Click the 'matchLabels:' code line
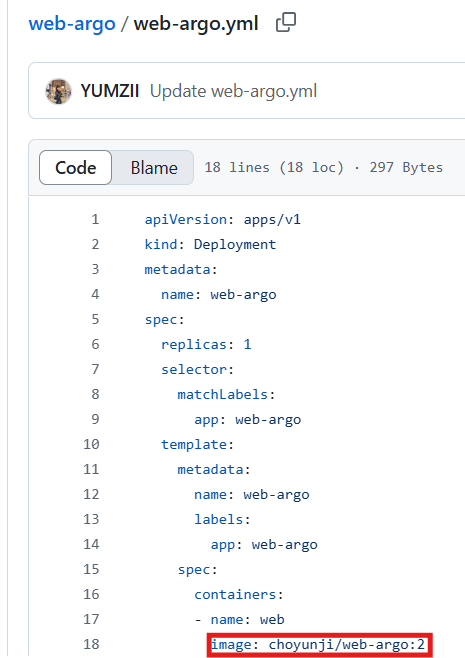Image resolution: width=465 pixels, height=658 pixels. pos(226,394)
